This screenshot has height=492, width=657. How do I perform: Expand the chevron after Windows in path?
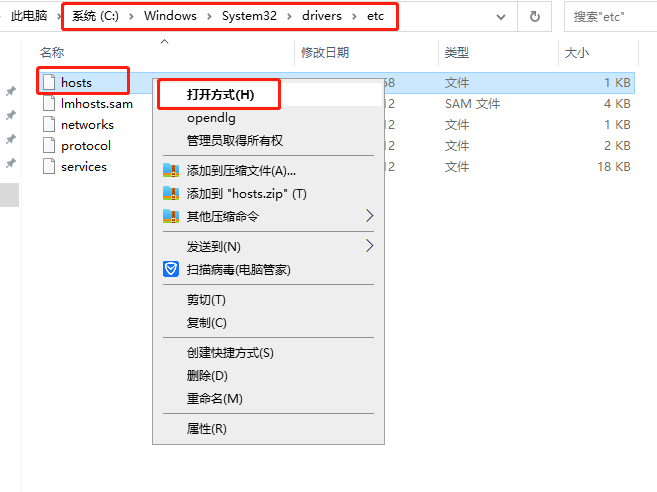[x=209, y=16]
